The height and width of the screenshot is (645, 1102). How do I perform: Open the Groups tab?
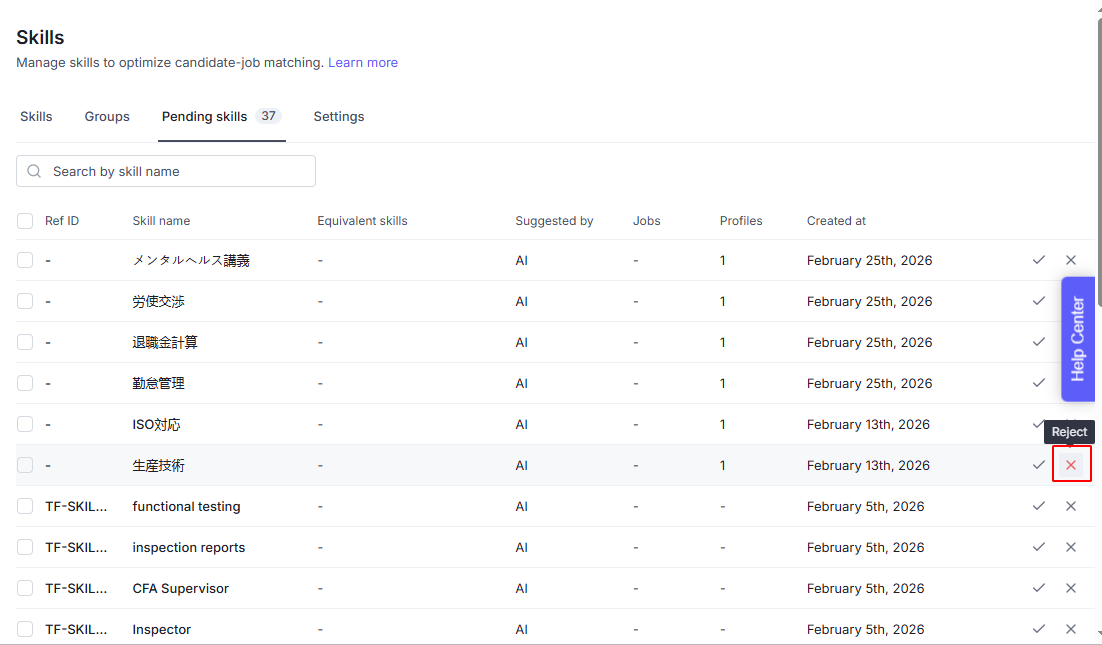coord(107,117)
